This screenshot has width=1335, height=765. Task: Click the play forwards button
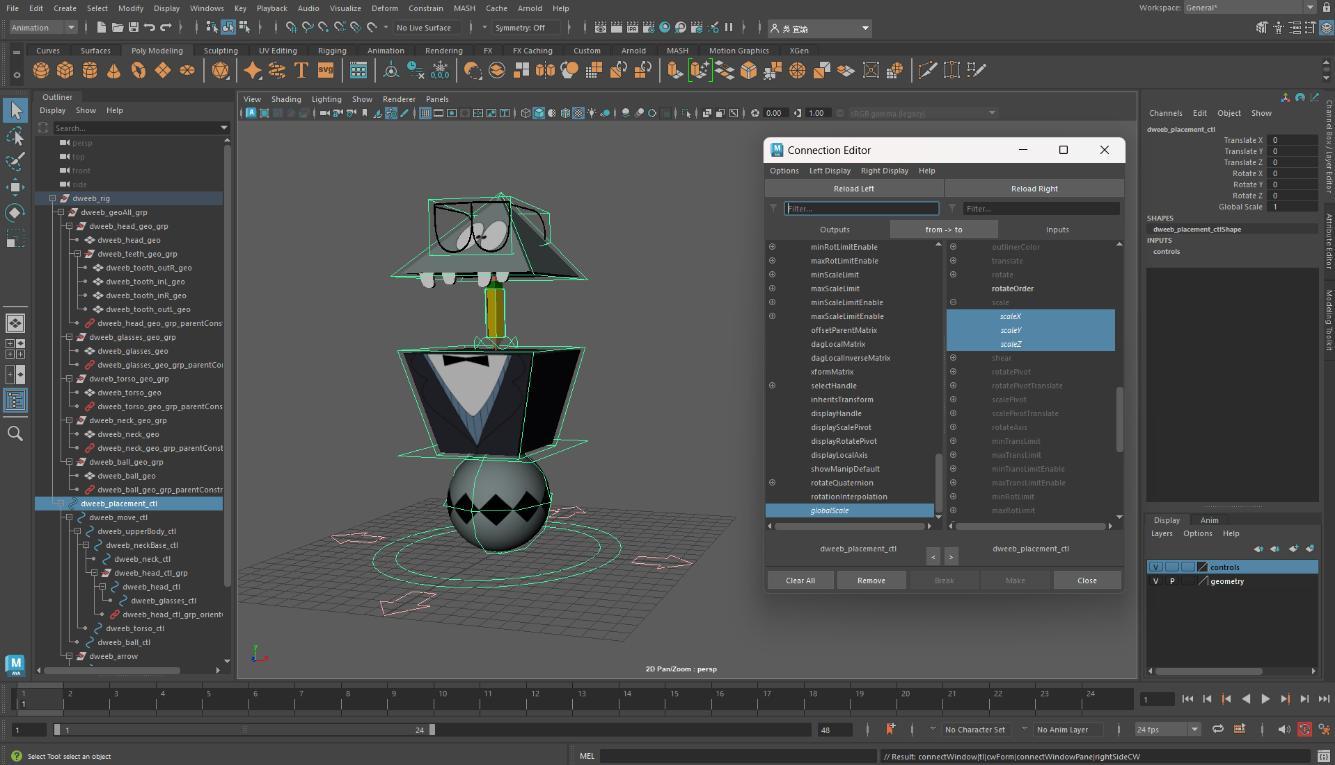(x=1265, y=699)
